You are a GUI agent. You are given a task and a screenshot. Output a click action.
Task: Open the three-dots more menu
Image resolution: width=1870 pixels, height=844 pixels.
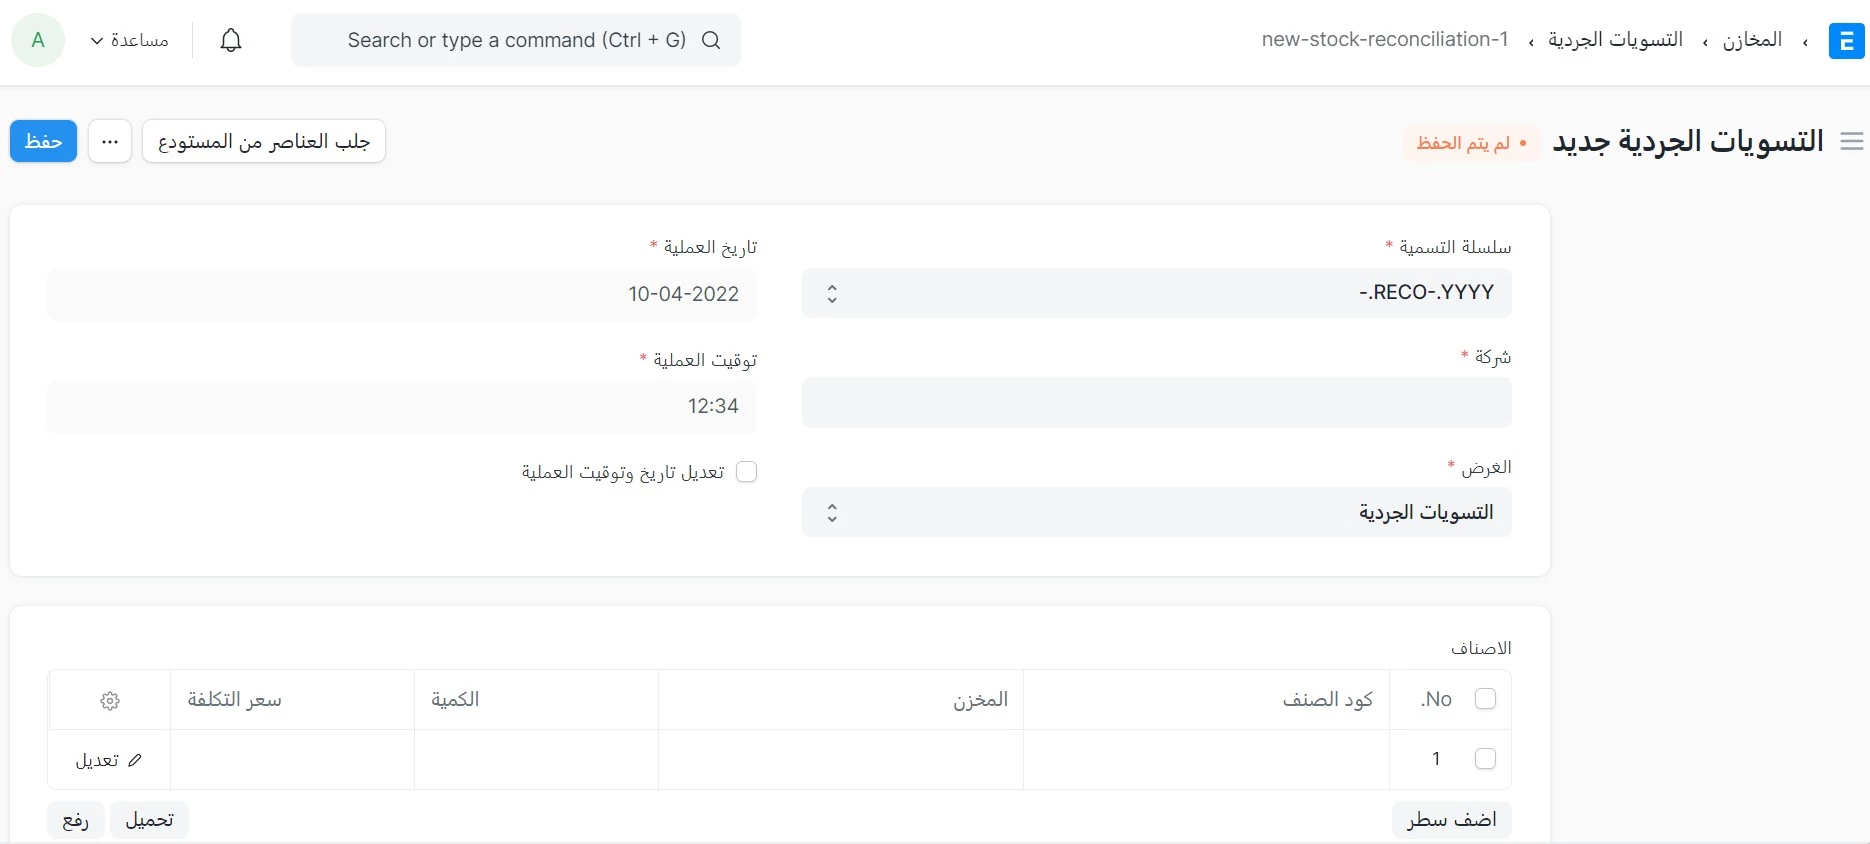pyautogui.click(x=110, y=141)
